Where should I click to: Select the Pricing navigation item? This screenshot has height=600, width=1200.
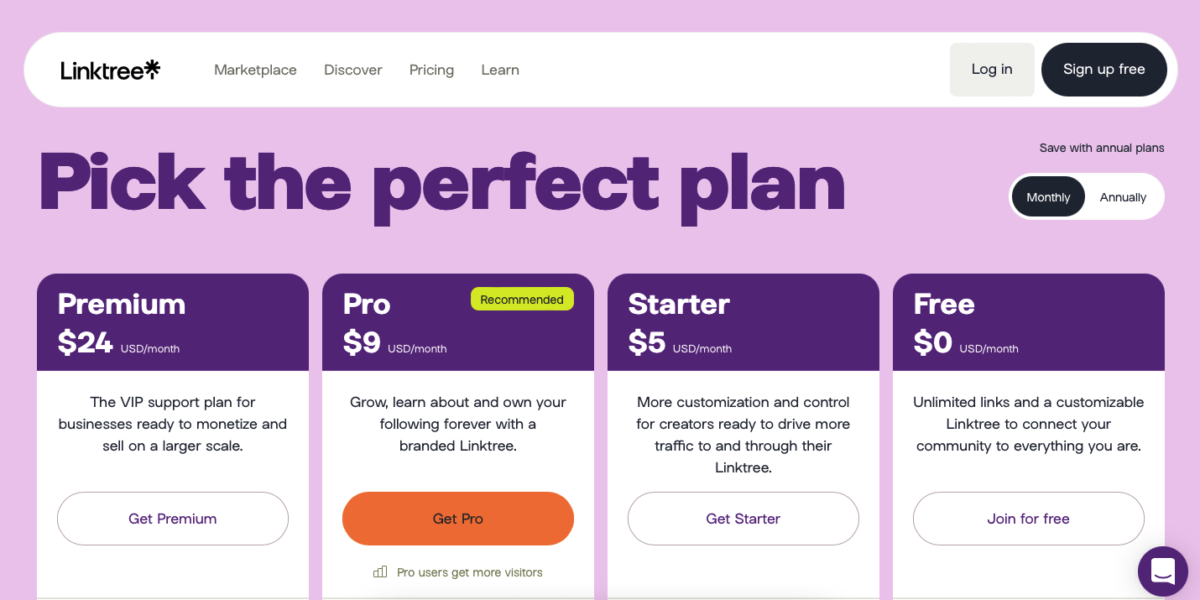tap(431, 69)
